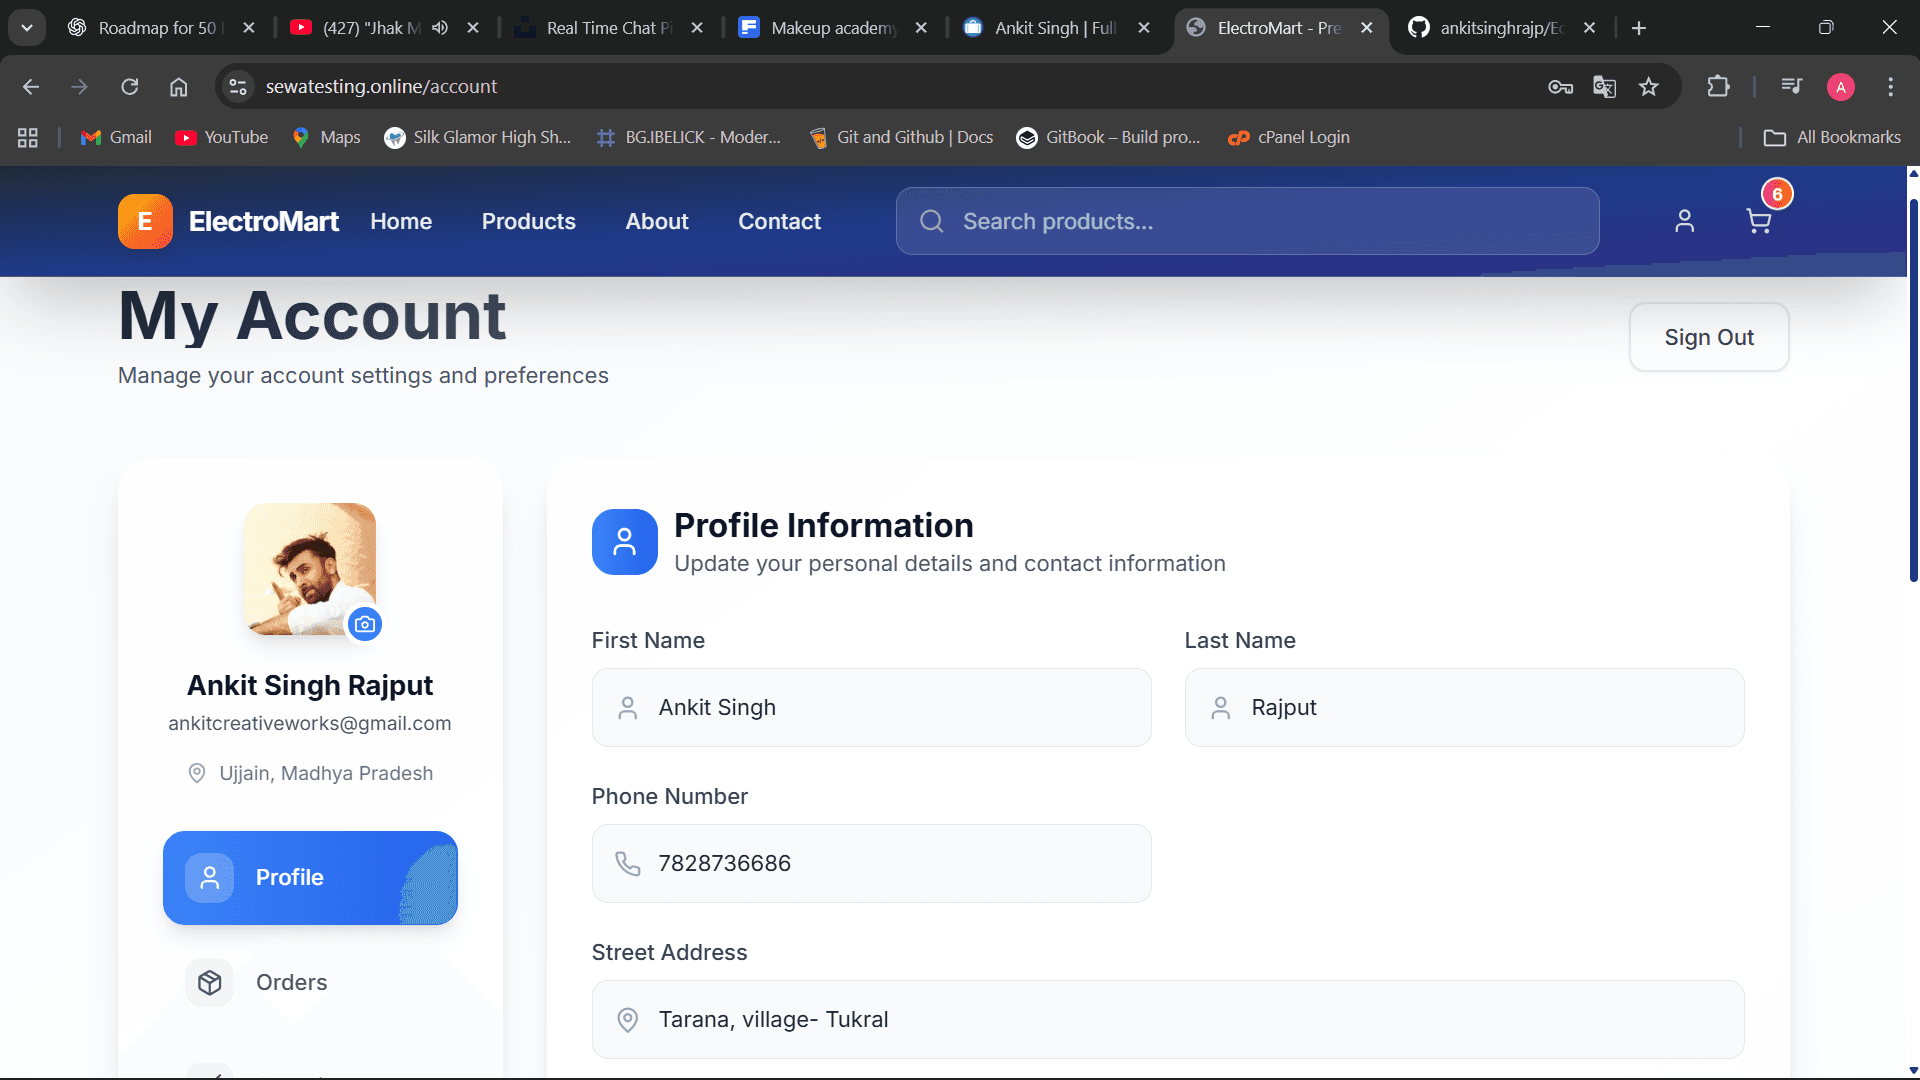Click the ElectroMart orange logo
This screenshot has width=1920, height=1080.
[145, 221]
